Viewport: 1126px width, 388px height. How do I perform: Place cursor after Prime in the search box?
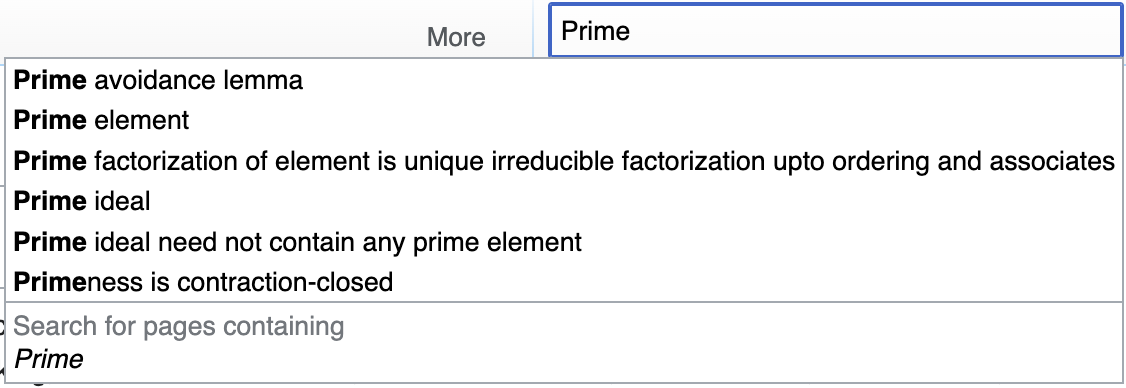pos(632,31)
